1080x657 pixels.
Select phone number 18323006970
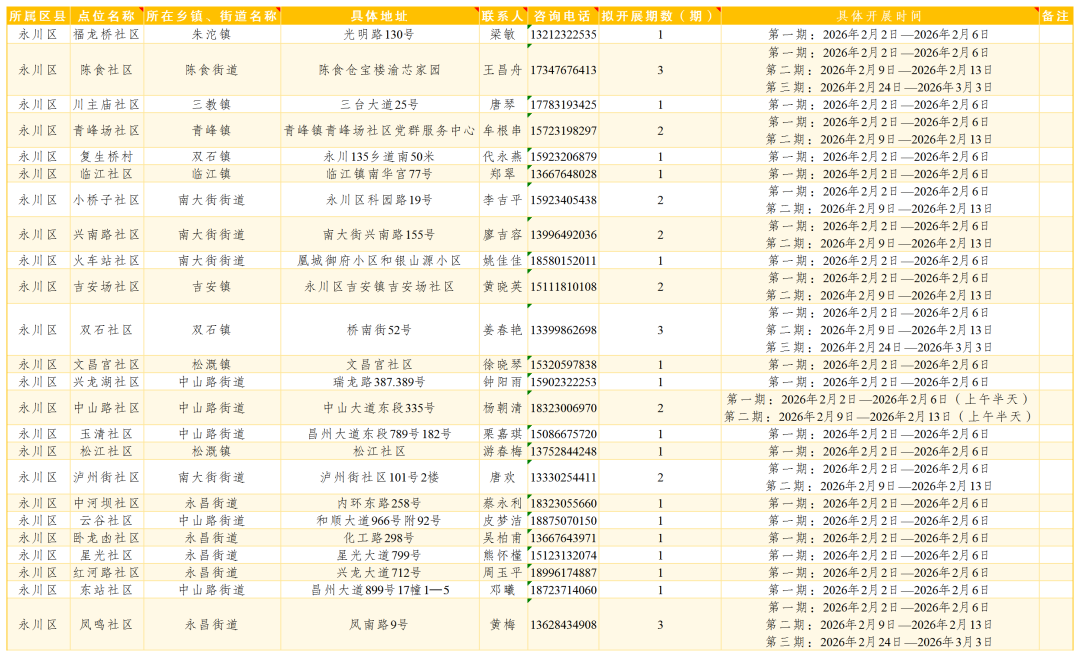[x=563, y=408]
